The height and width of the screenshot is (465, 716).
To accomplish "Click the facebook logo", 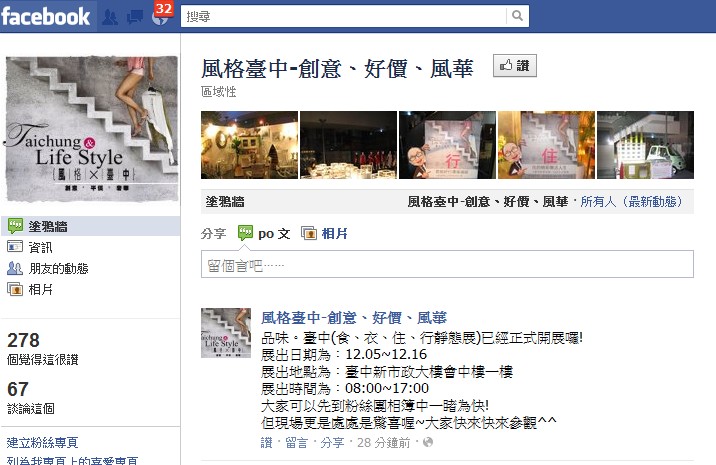I will coord(45,16).
